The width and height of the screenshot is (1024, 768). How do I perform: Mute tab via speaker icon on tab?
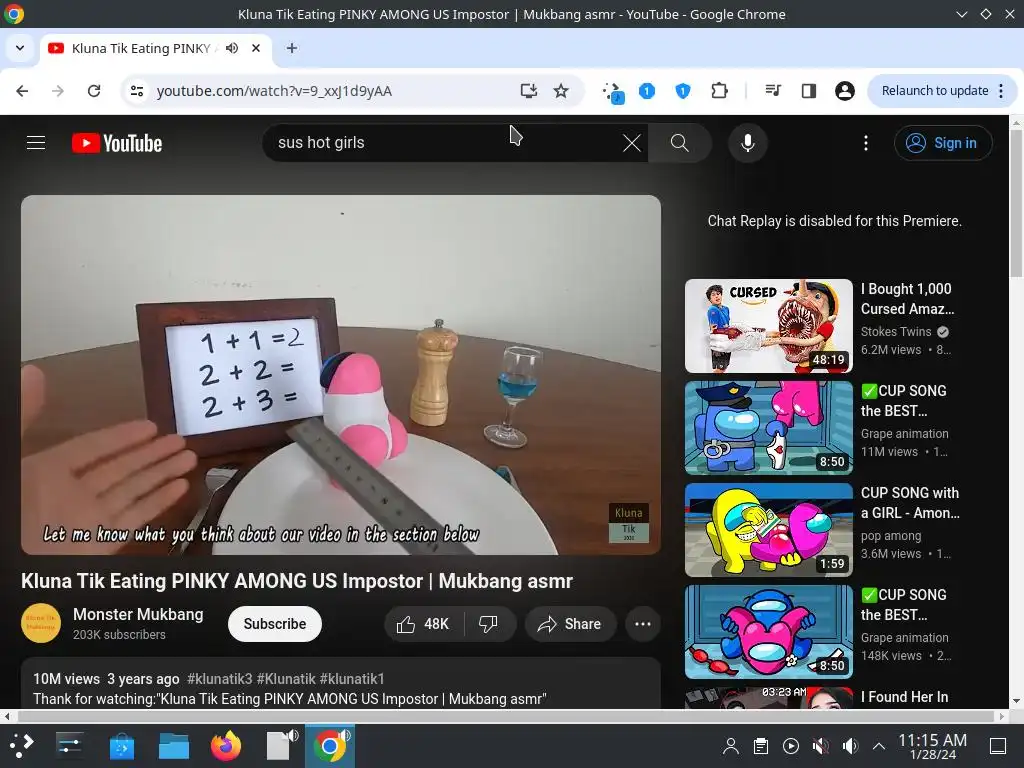point(232,48)
